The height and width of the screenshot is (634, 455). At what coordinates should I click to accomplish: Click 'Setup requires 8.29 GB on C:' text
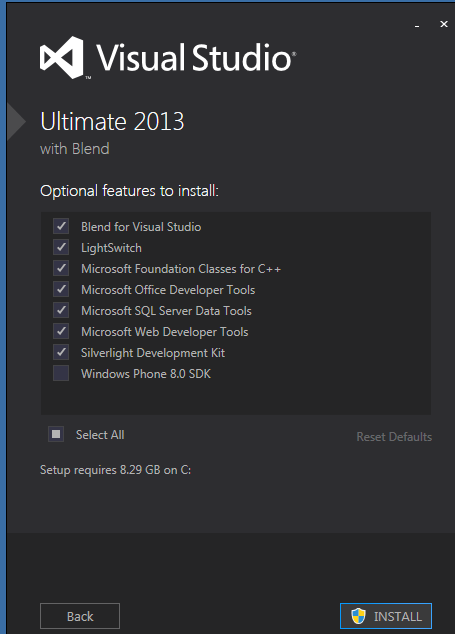click(115, 470)
